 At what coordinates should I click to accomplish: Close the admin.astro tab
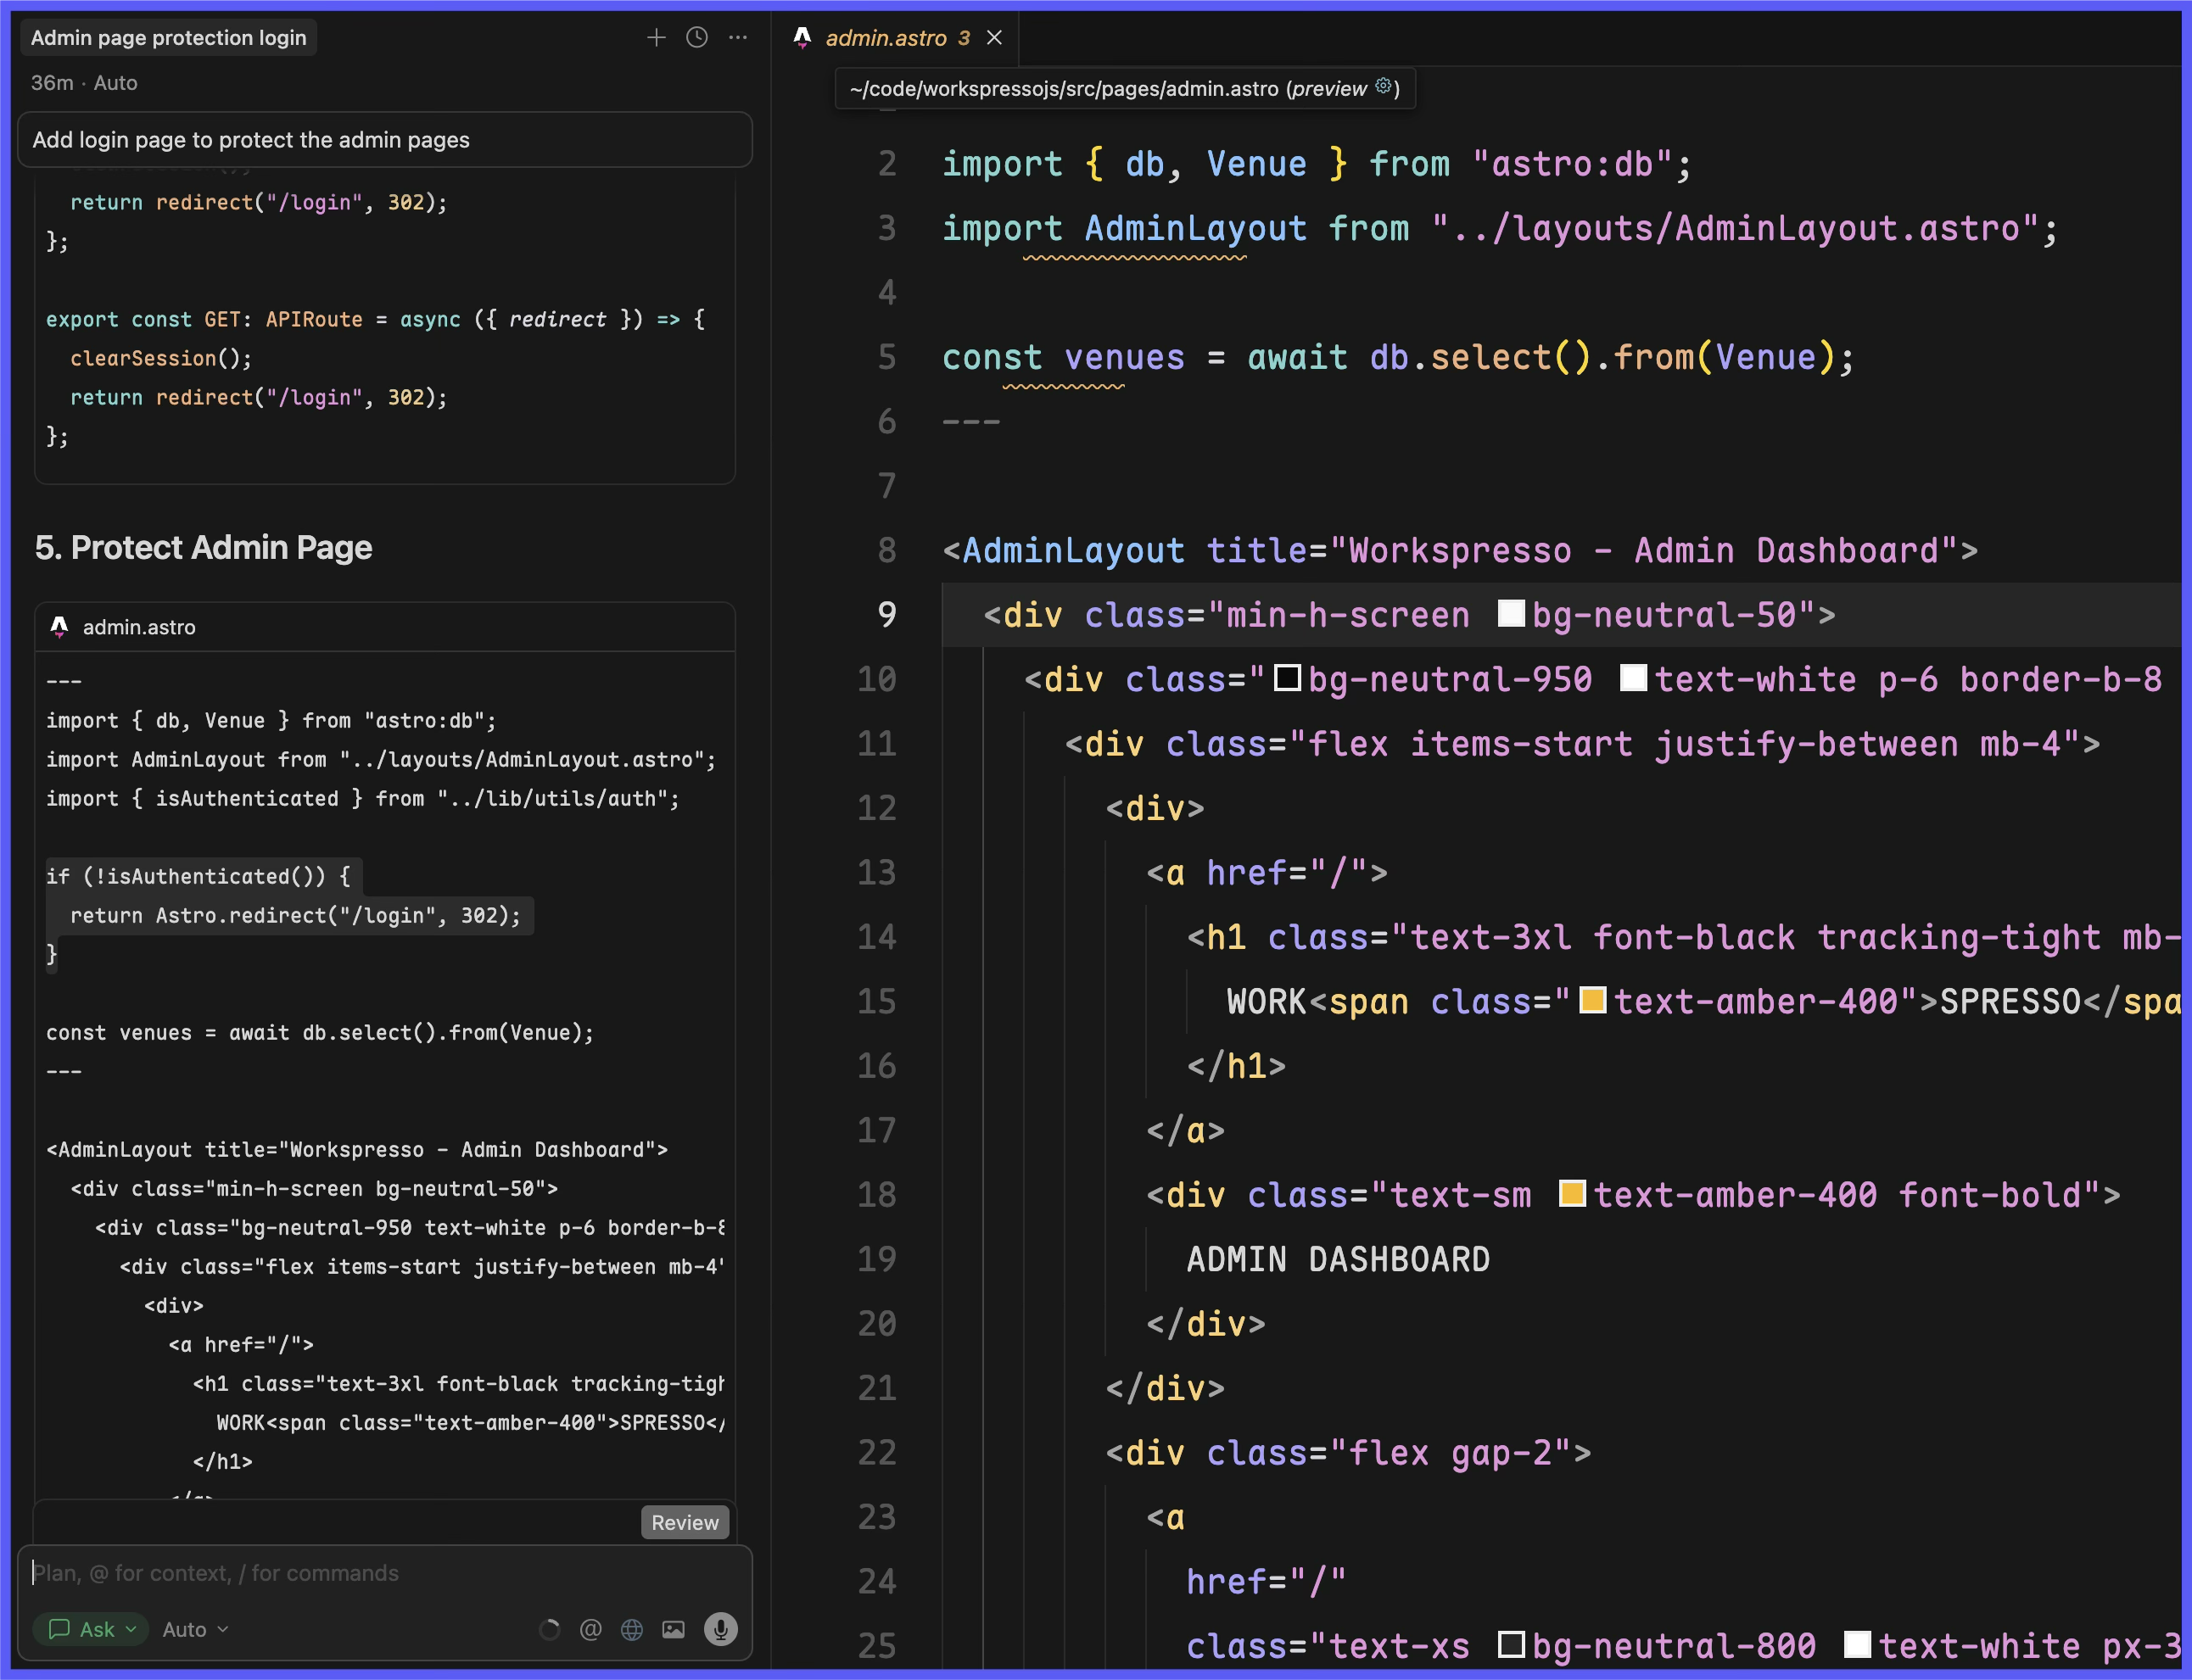click(x=995, y=38)
